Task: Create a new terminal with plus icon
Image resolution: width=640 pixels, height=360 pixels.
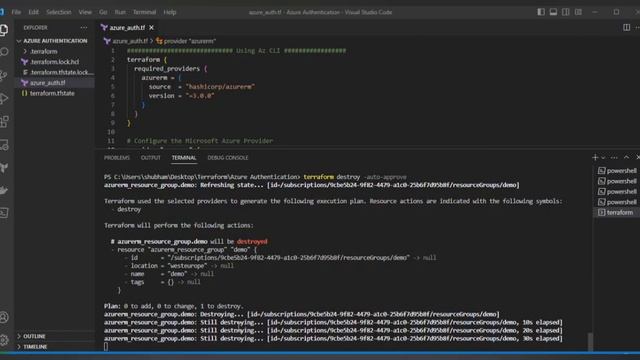Action: click(595, 158)
